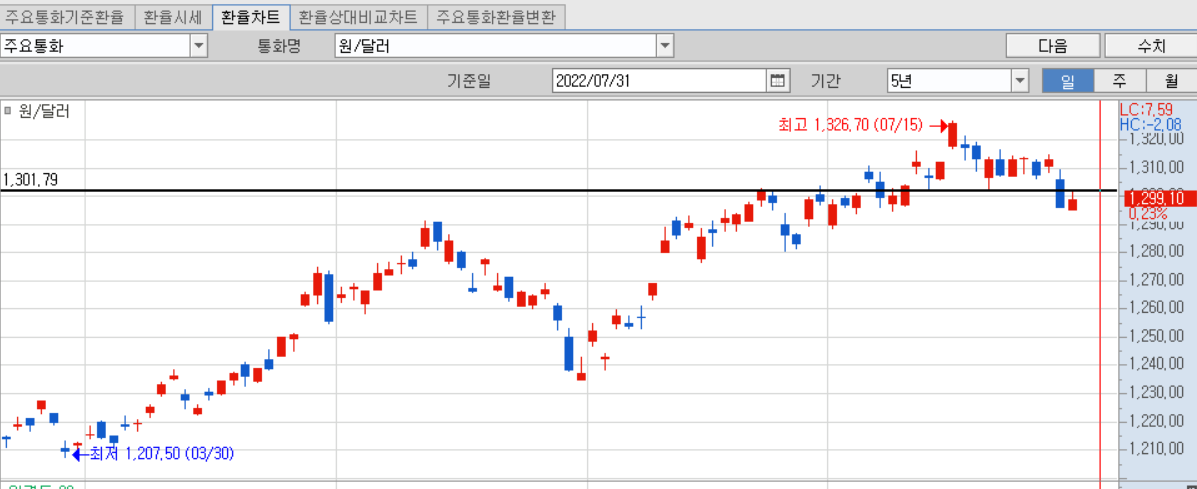Click the LC:7.59 indicator text

click(x=1146, y=111)
